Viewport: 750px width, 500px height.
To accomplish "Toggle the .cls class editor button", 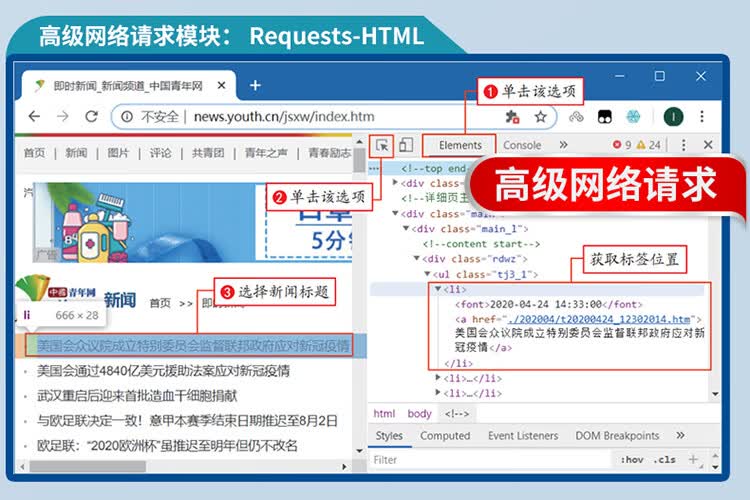I will click(x=664, y=460).
